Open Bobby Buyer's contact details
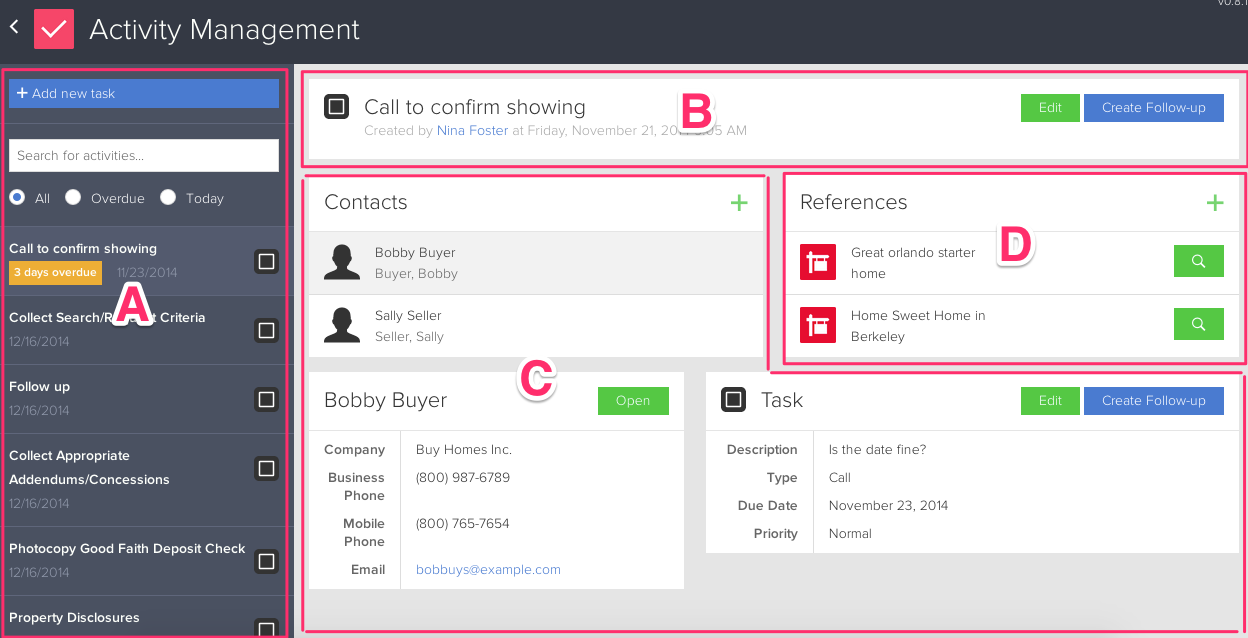The height and width of the screenshot is (638, 1248). 633,400
